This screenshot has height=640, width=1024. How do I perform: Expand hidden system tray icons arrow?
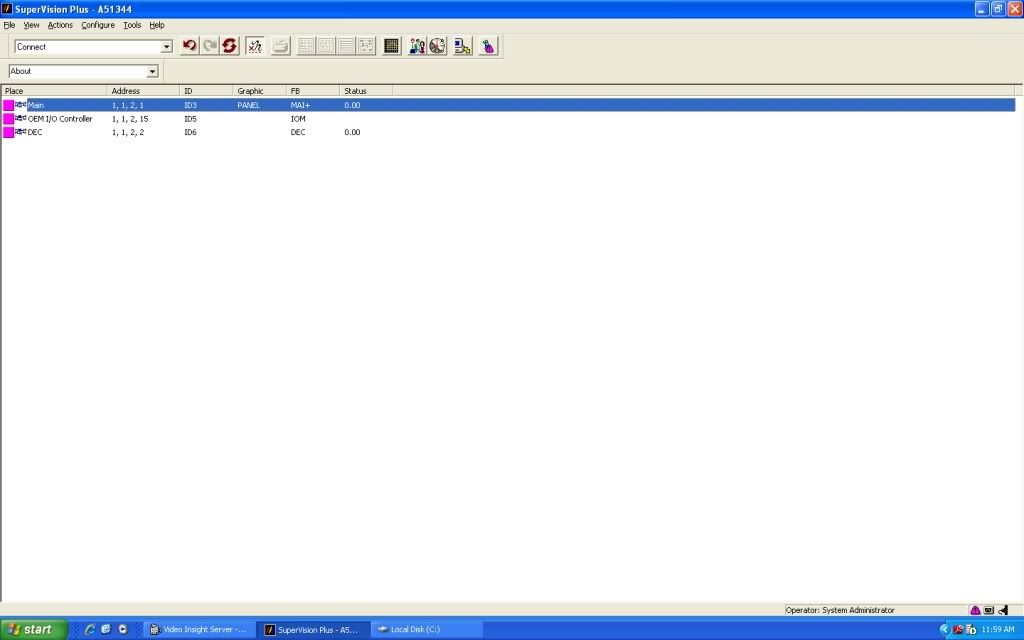click(944, 630)
